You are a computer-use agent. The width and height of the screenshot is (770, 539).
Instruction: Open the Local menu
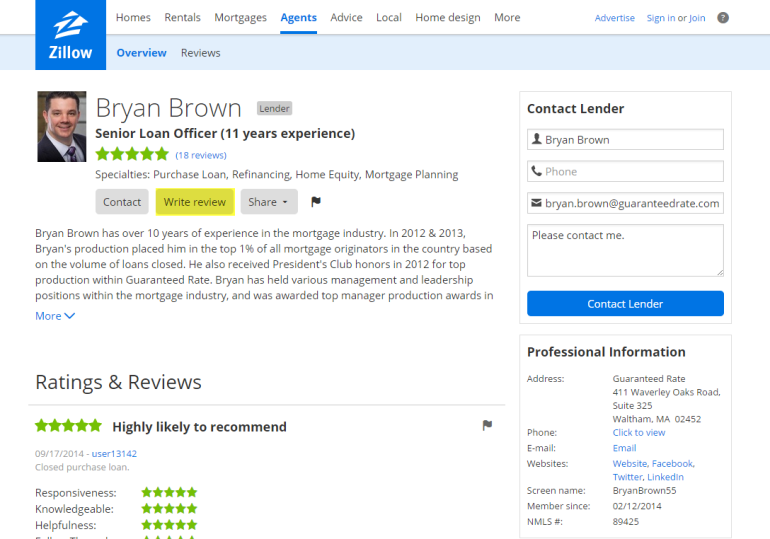[x=389, y=18]
